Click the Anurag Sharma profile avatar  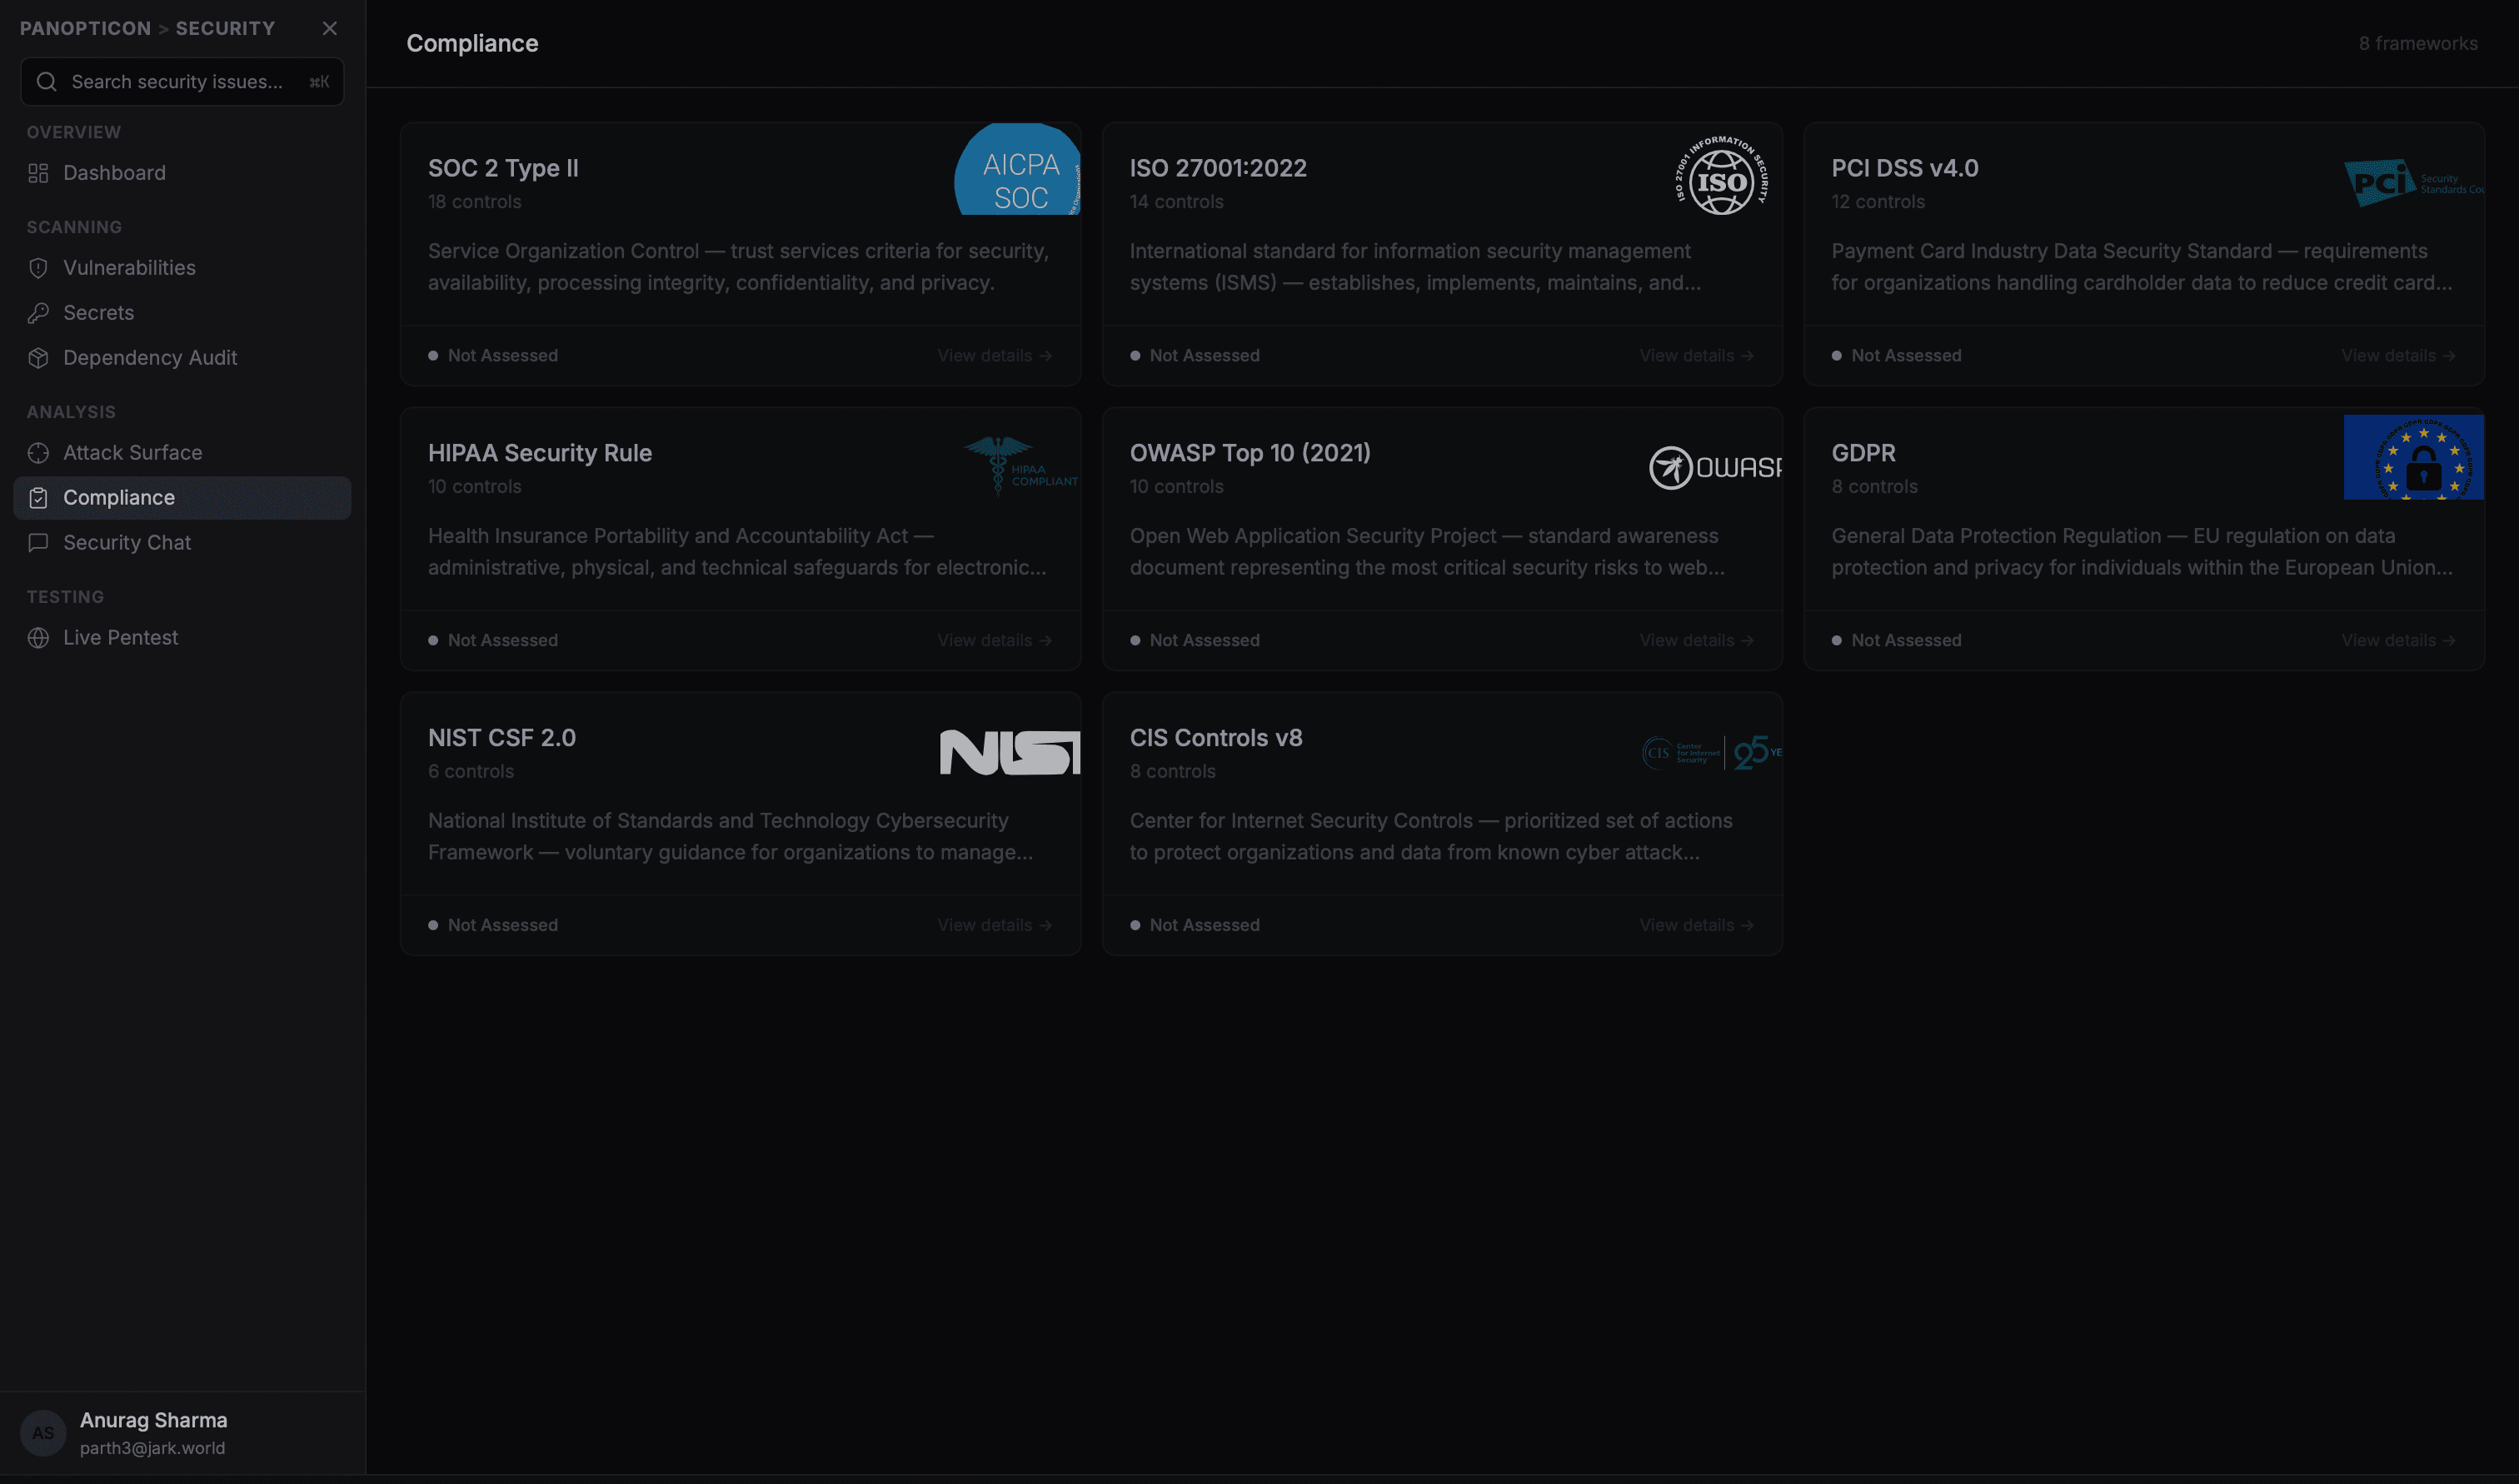pyautogui.click(x=42, y=1432)
